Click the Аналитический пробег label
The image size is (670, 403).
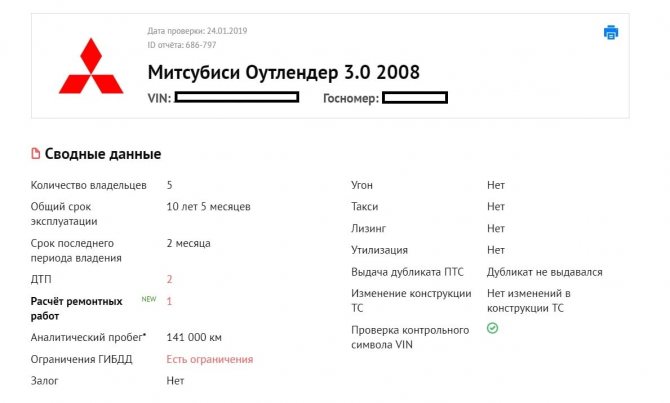(88, 338)
